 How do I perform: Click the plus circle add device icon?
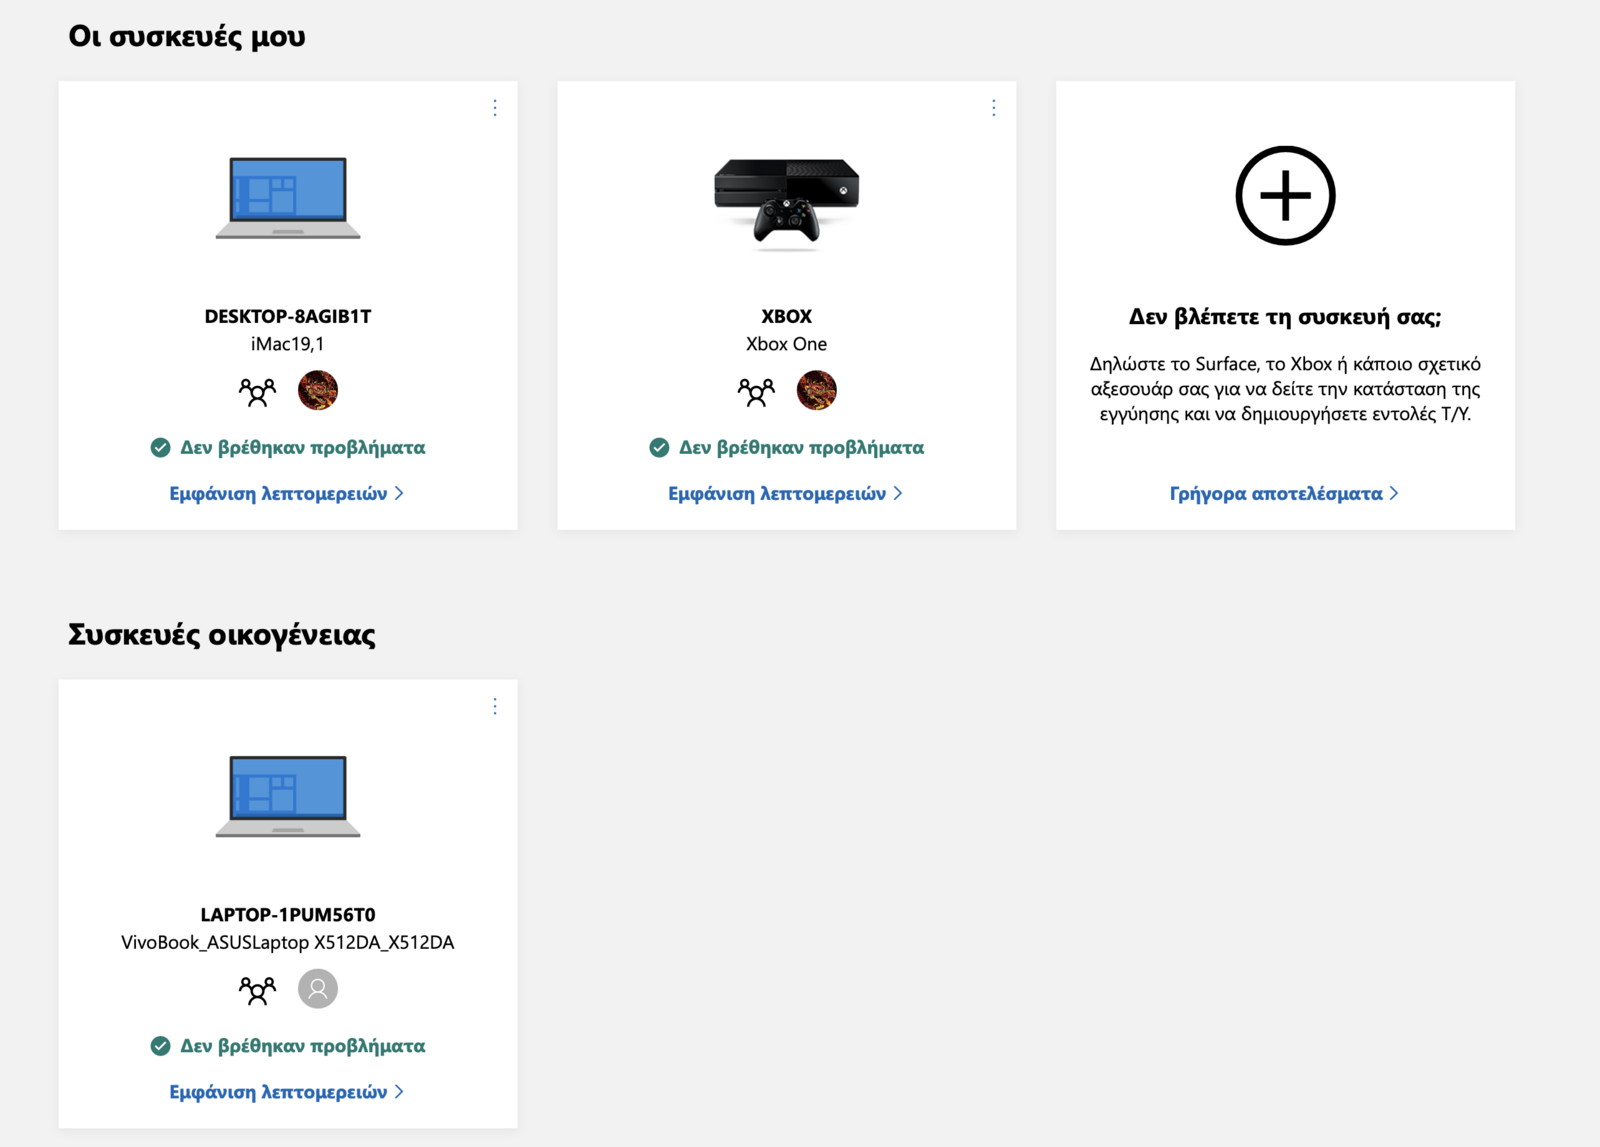[1285, 196]
